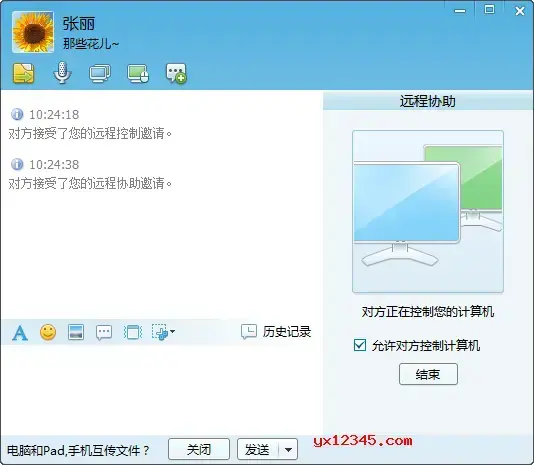Open the 历史记录 chat history
The image size is (534, 465).
276,332
